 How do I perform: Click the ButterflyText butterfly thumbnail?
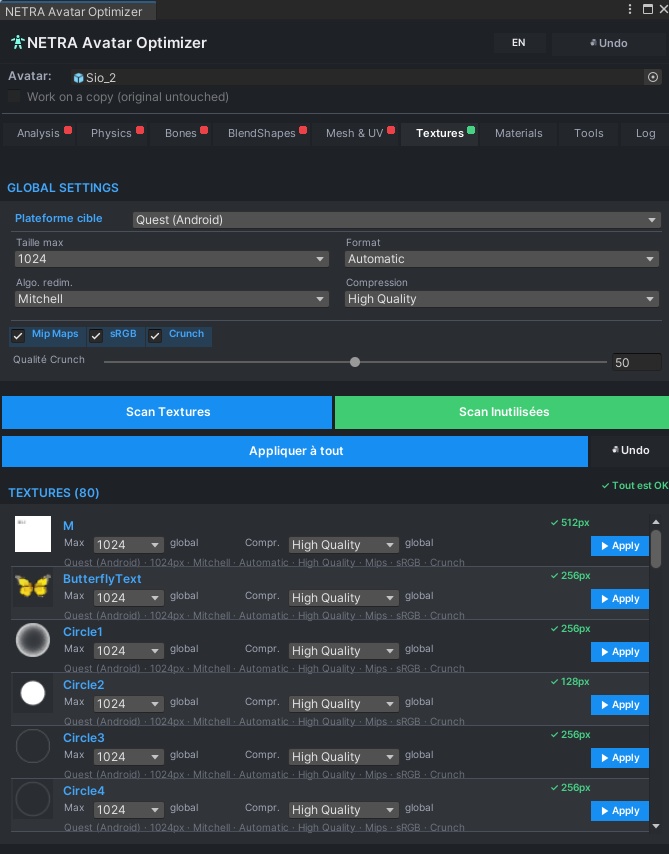pos(33,587)
